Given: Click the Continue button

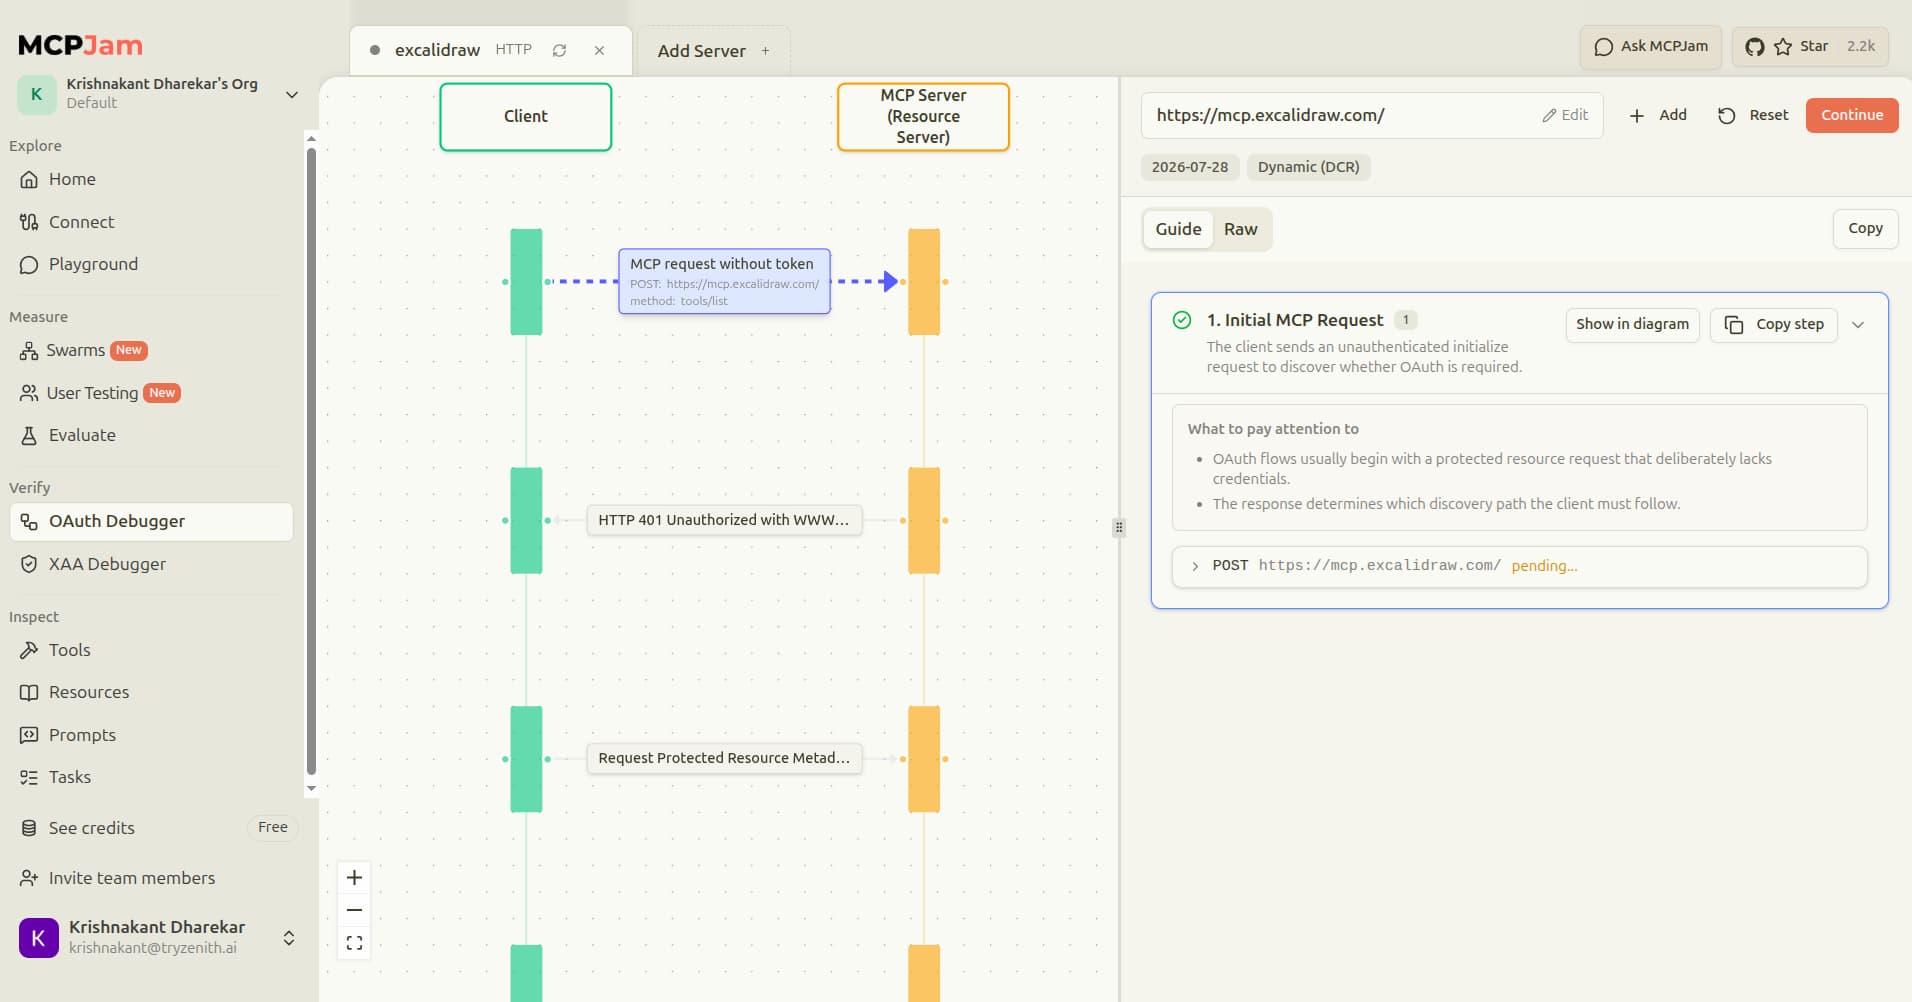Looking at the screenshot, I should 1852,115.
